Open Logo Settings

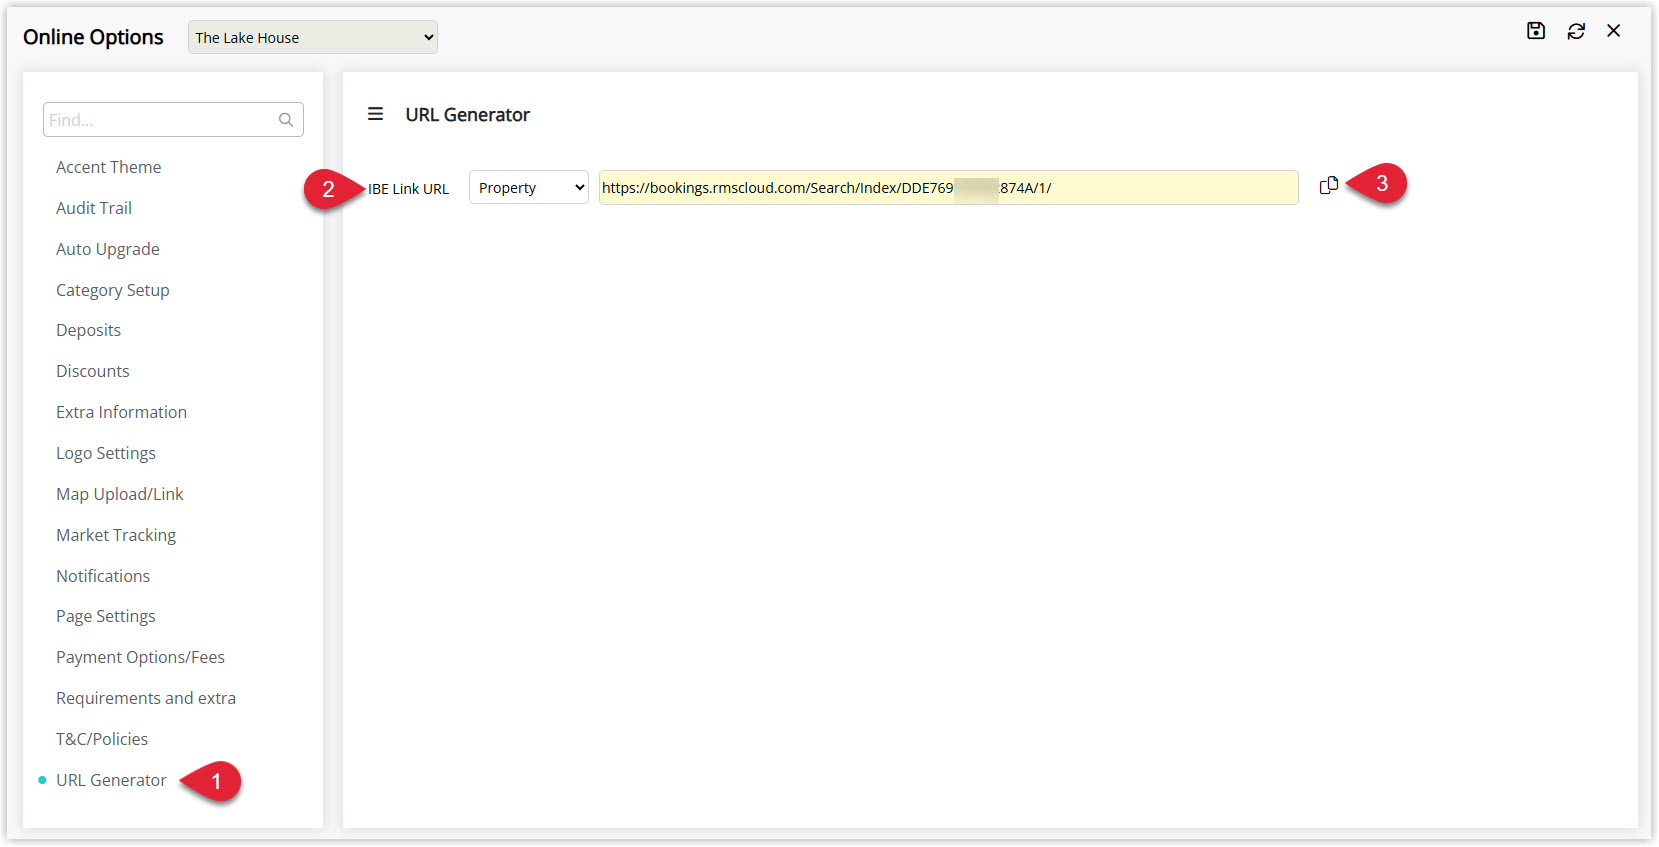click(x=106, y=453)
